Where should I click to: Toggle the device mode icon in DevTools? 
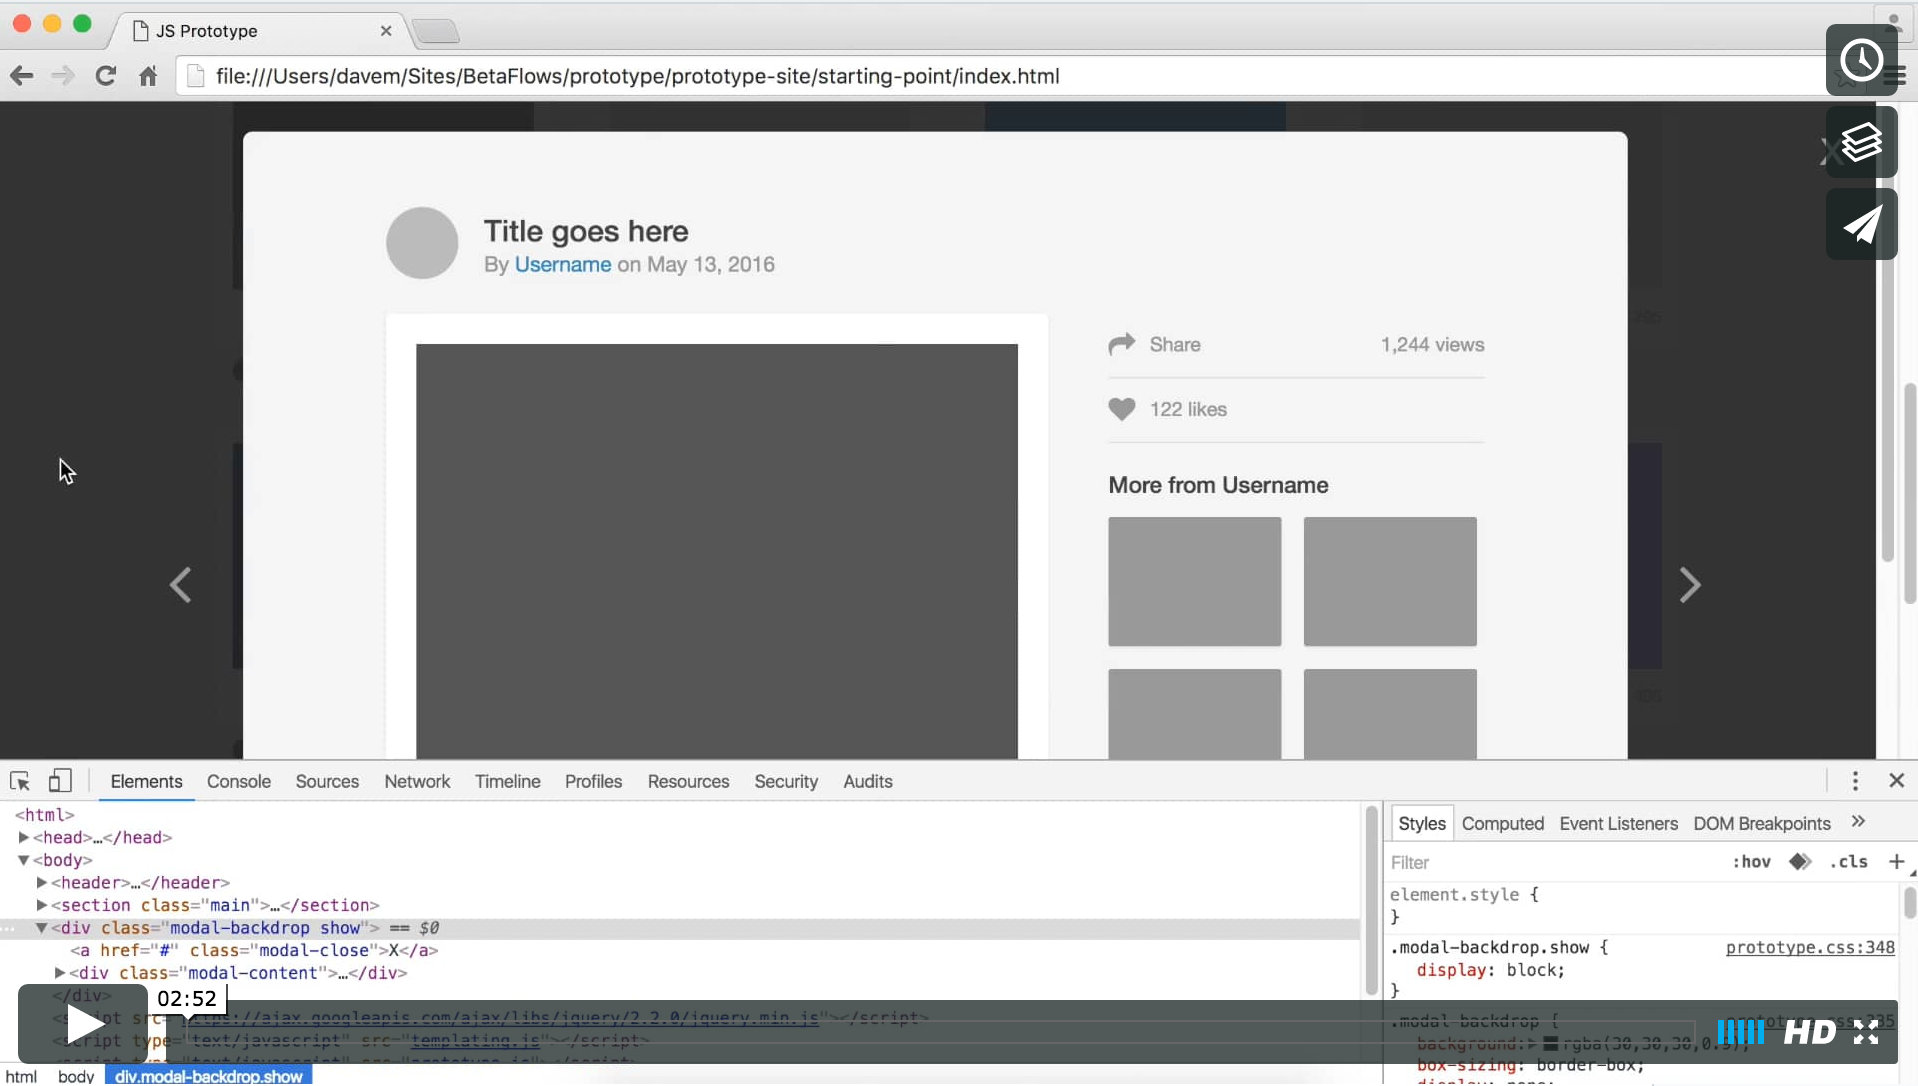[60, 781]
